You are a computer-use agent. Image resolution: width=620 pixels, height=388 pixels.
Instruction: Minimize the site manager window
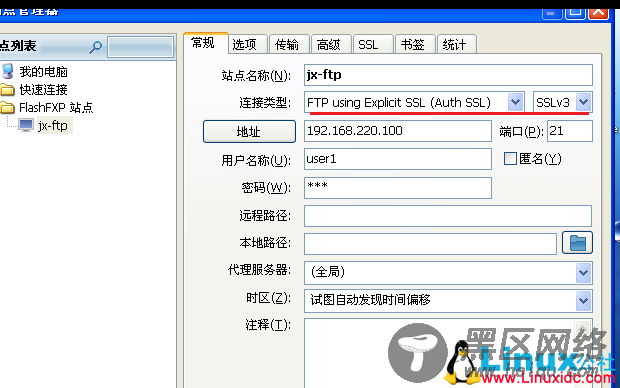click(x=552, y=13)
